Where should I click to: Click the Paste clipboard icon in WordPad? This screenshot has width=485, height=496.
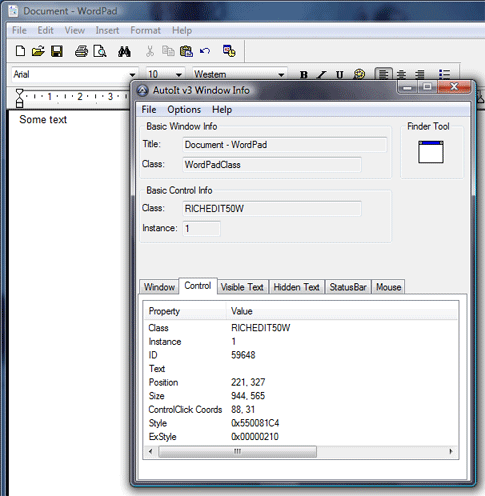point(186,51)
